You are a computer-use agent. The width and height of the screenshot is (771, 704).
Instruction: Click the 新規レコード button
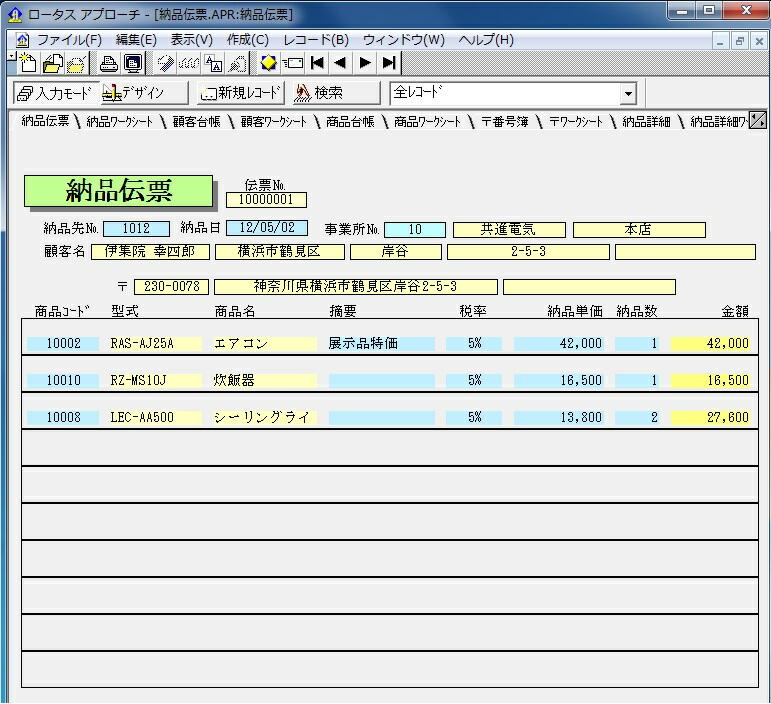[241, 92]
